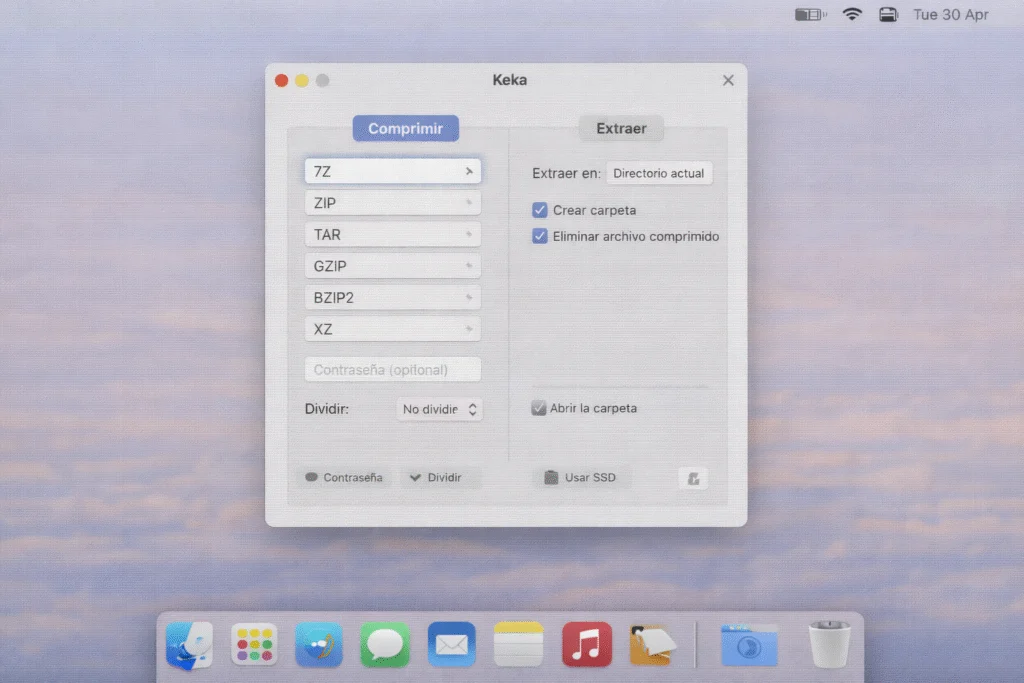The height and width of the screenshot is (683, 1024).
Task: Click the icon button beside Usar SSD
Action: (692, 478)
